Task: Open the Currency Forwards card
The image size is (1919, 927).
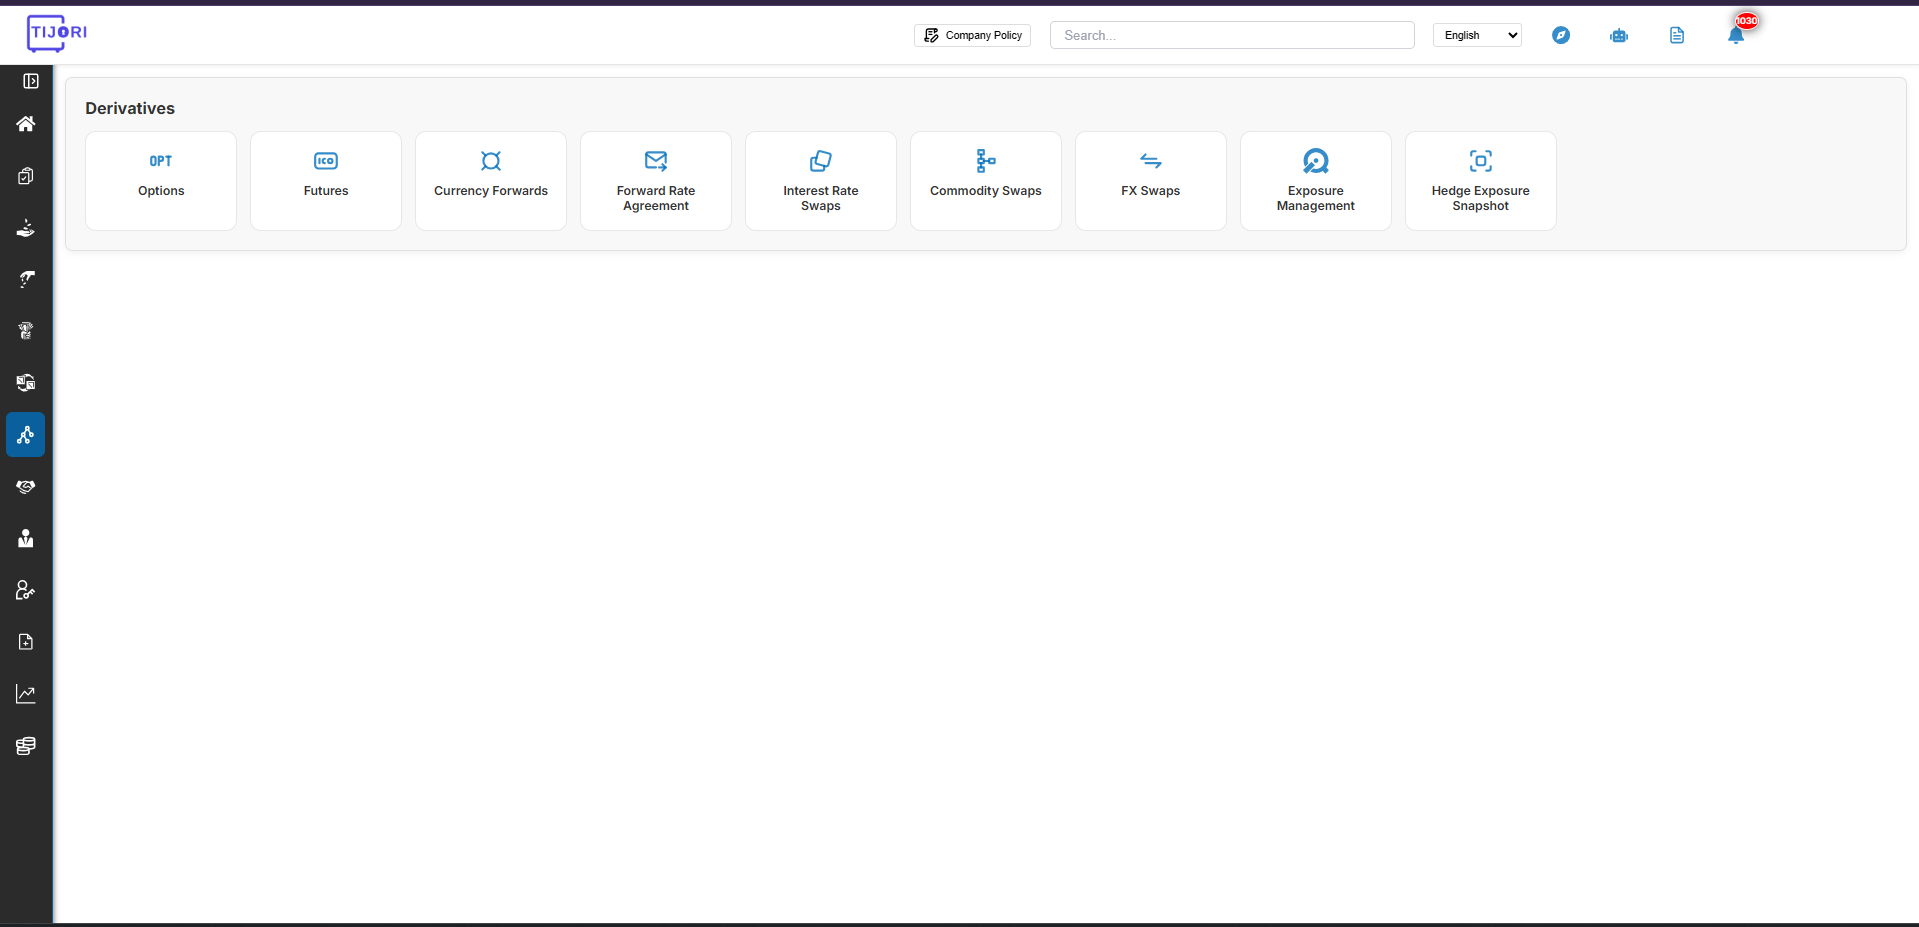Action: [491, 181]
